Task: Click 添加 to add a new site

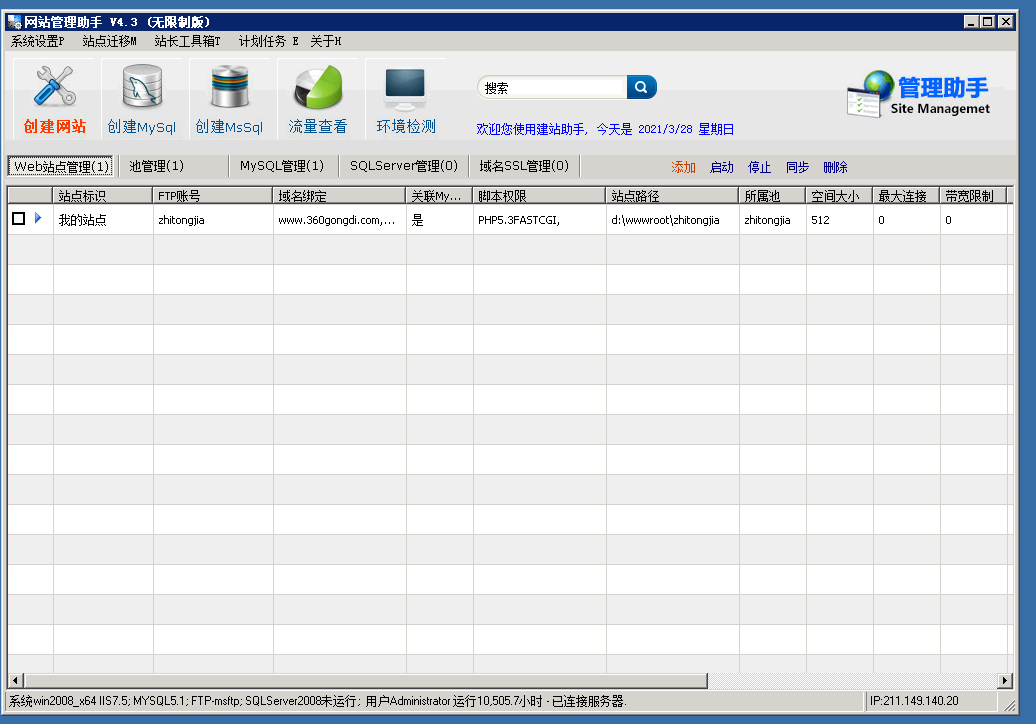Action: (x=683, y=167)
